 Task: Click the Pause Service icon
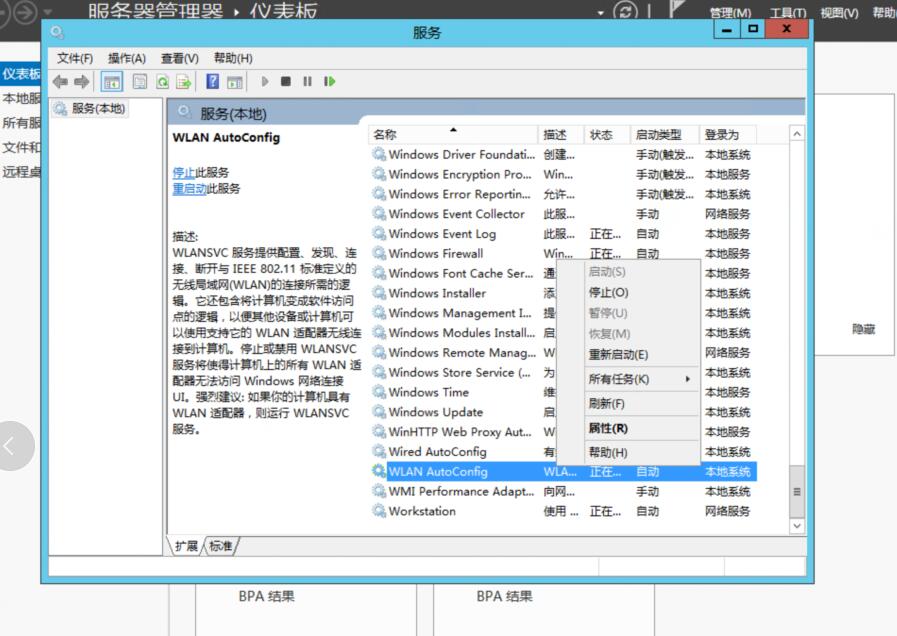[308, 81]
